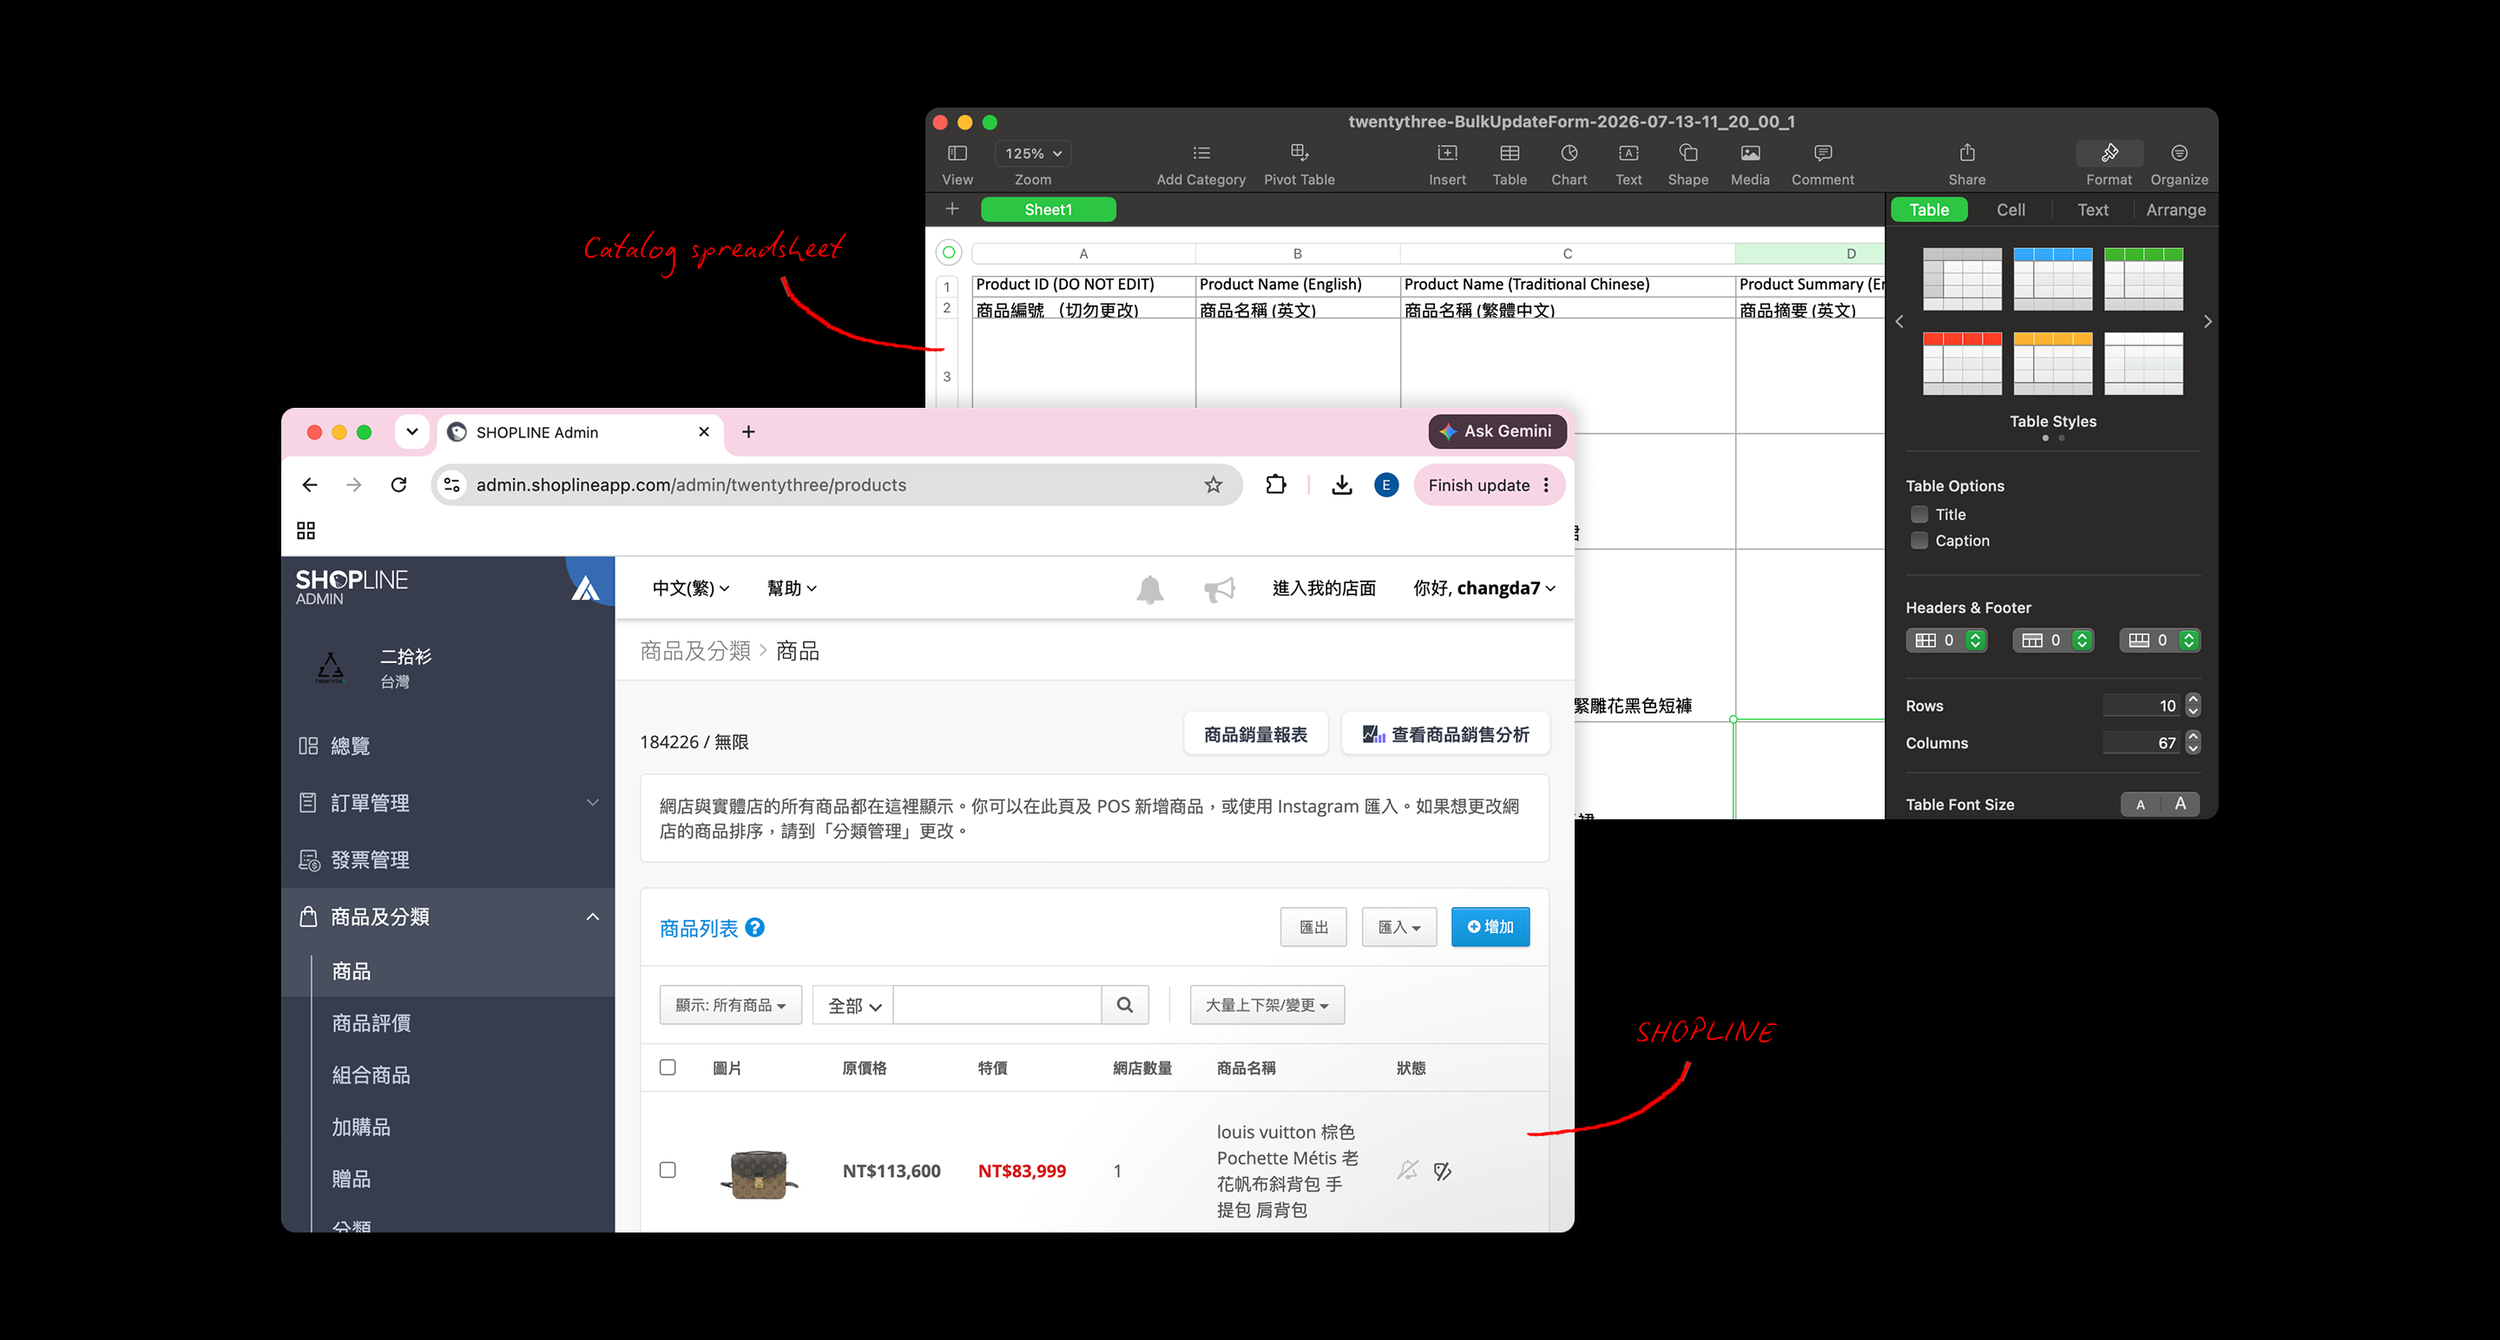Go back in the browser
Screen dimensions: 2500x1340
click(x=310, y=485)
